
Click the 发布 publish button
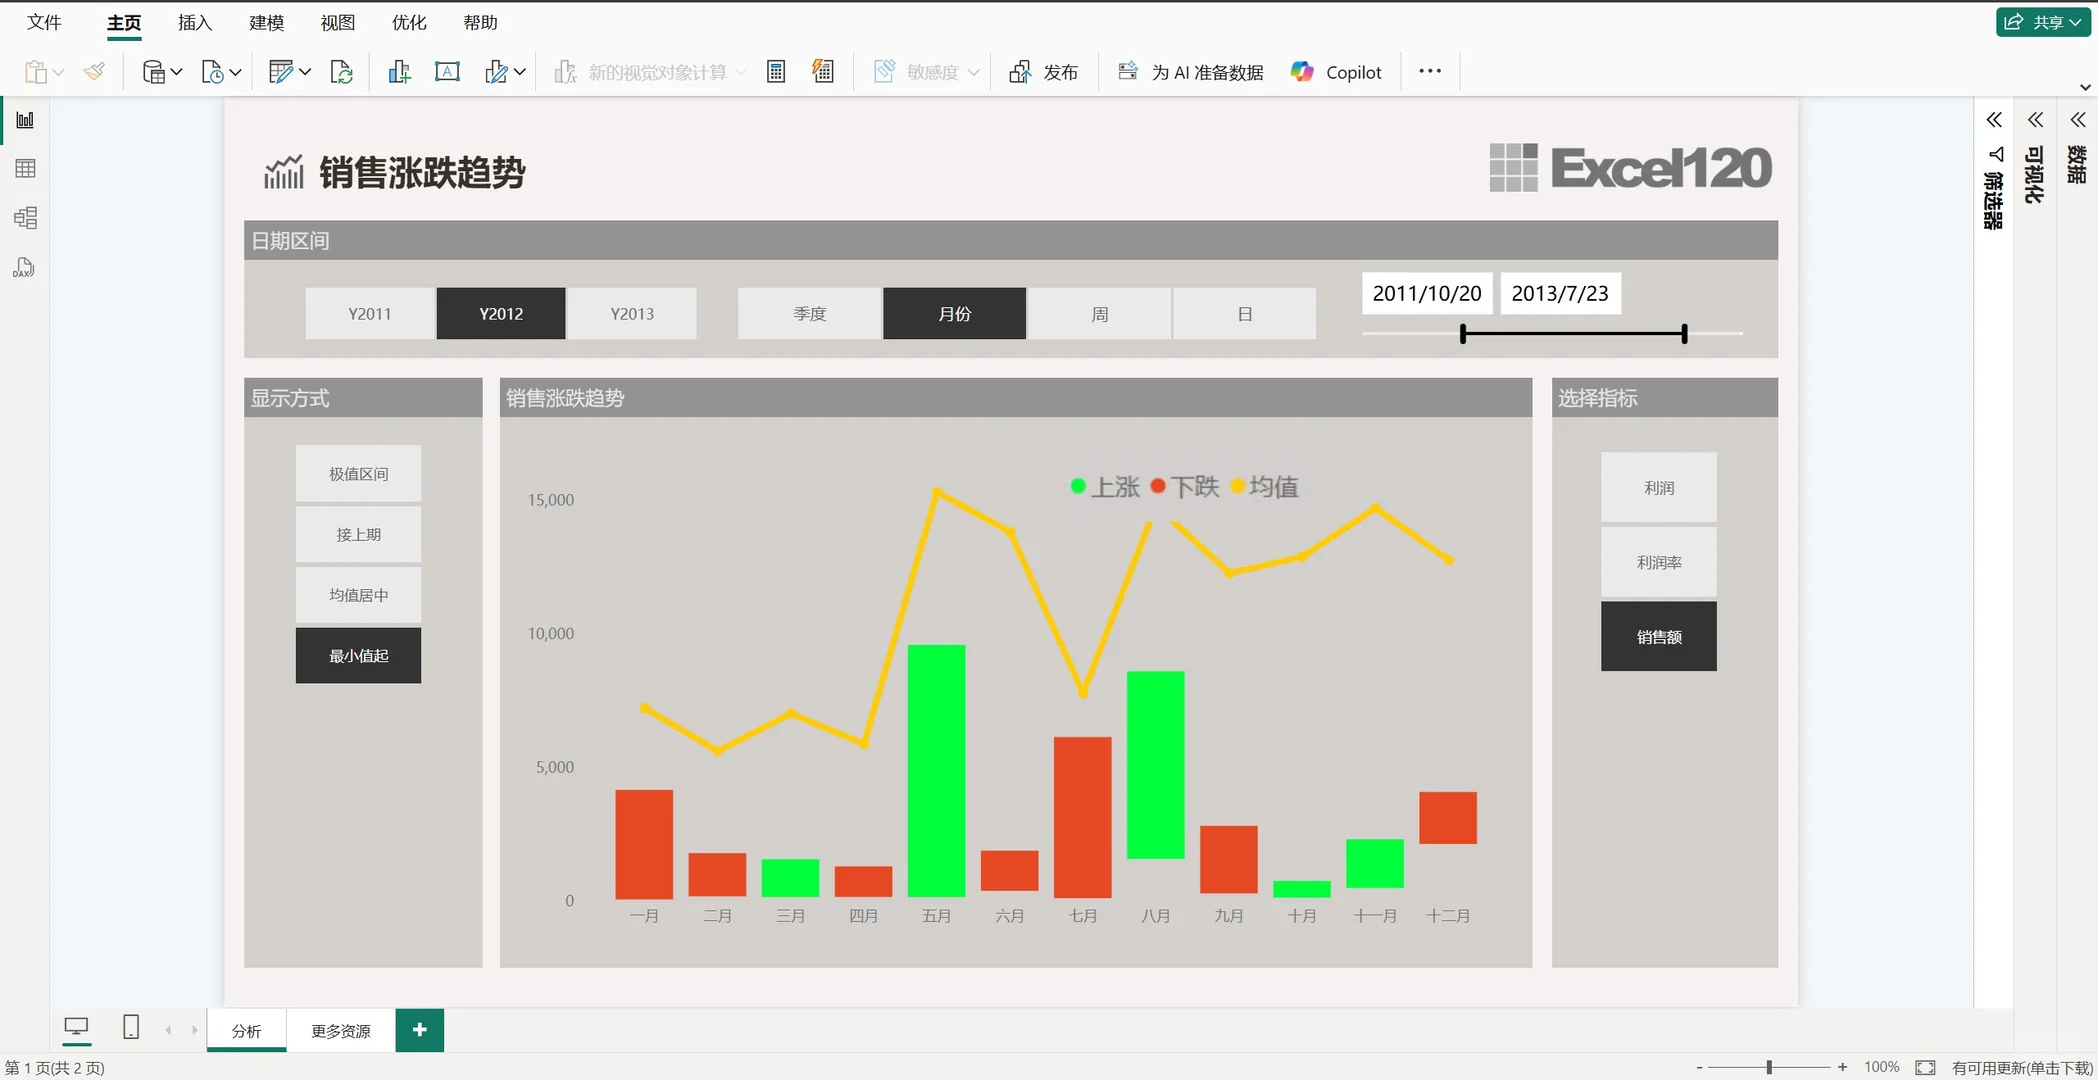pos(1044,72)
